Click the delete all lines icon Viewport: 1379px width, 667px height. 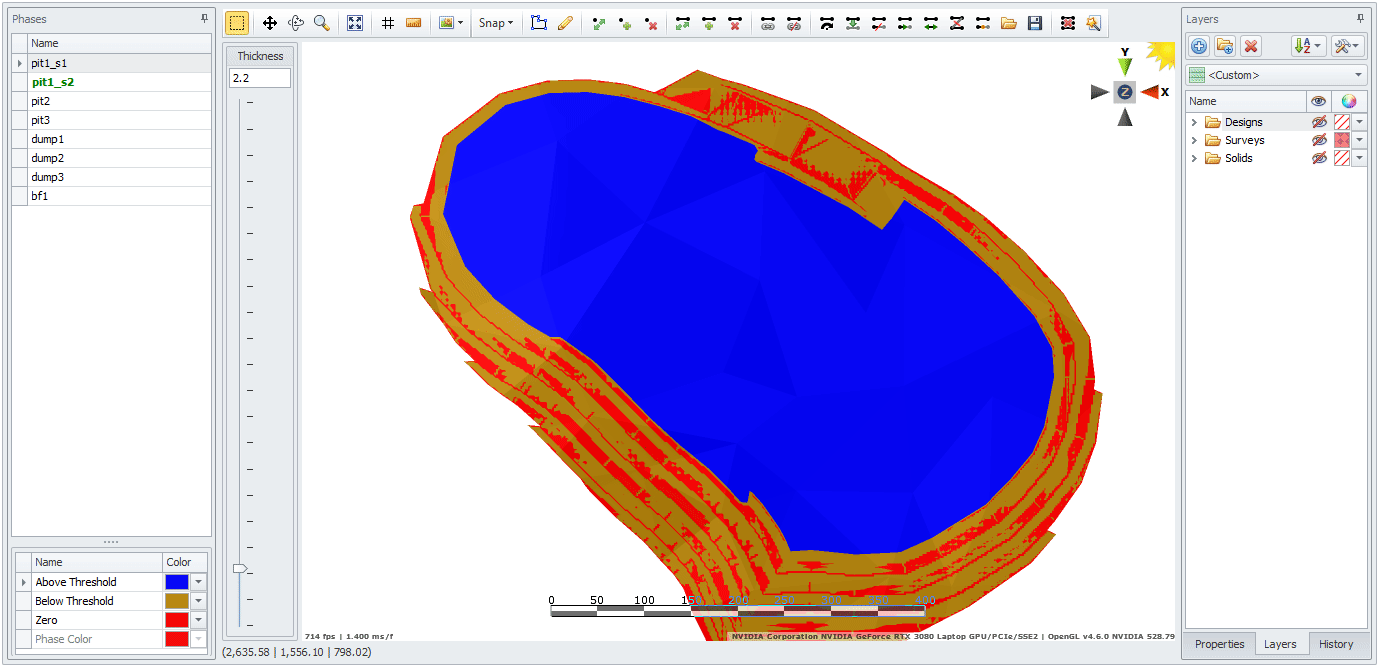[x=1068, y=22]
